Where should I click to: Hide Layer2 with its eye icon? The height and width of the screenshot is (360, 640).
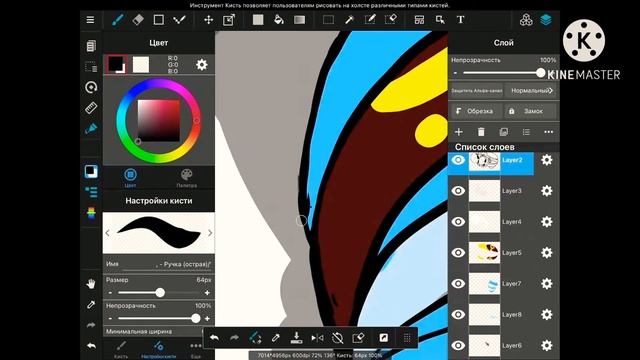[x=458, y=160]
